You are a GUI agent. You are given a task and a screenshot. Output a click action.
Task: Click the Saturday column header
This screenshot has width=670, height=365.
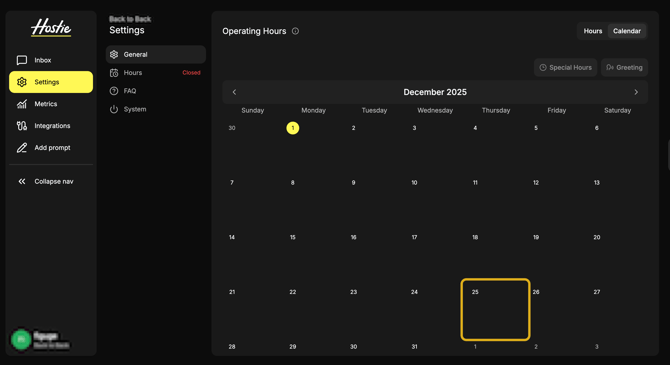pos(617,110)
